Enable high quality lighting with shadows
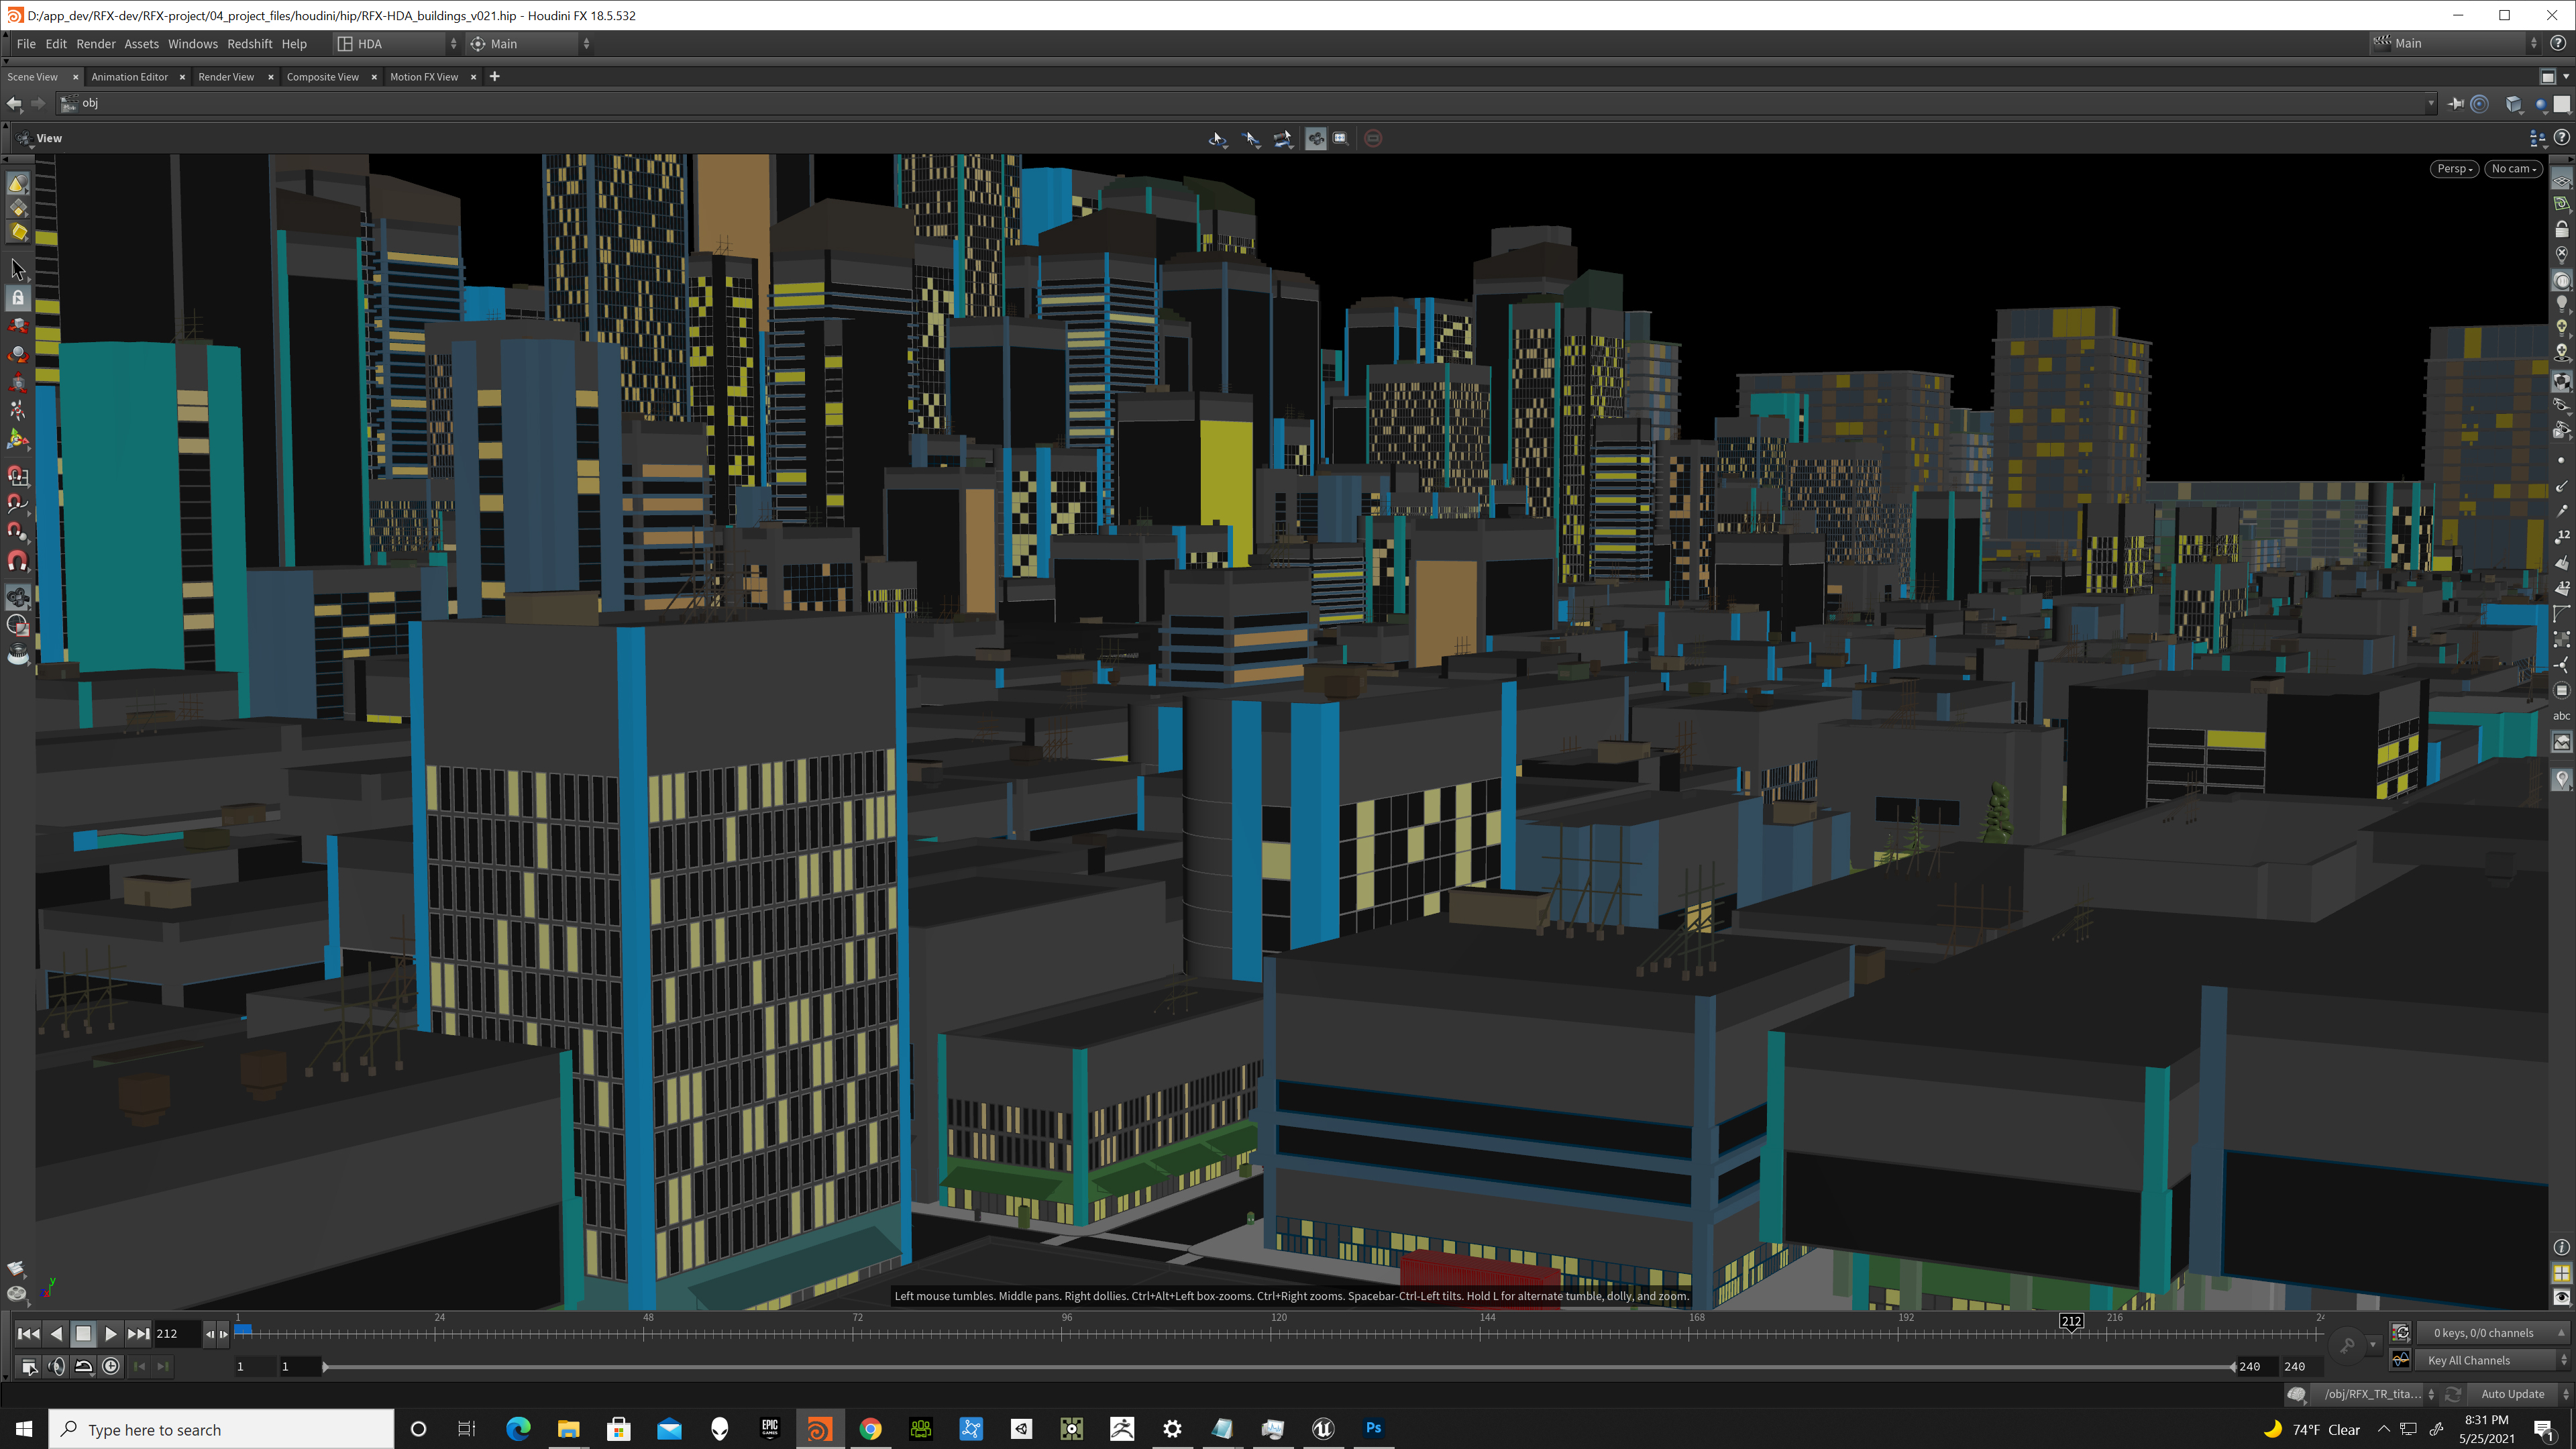Screen dimensions: 2576x1449 pyautogui.click(x=2561, y=352)
